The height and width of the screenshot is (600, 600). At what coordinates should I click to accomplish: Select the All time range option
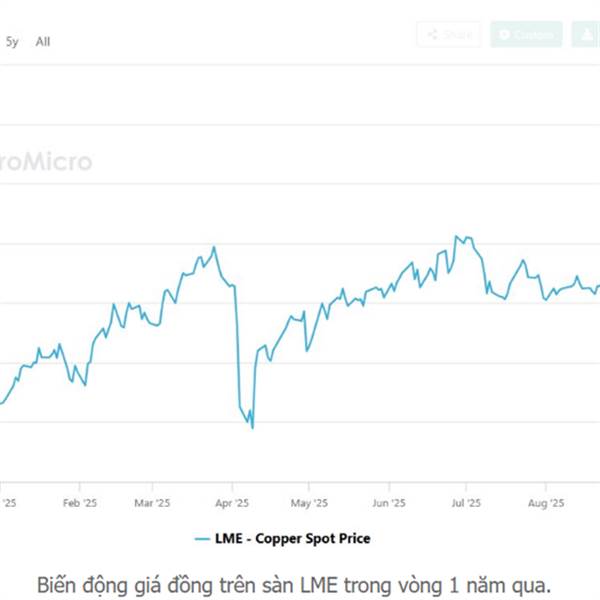(x=43, y=42)
